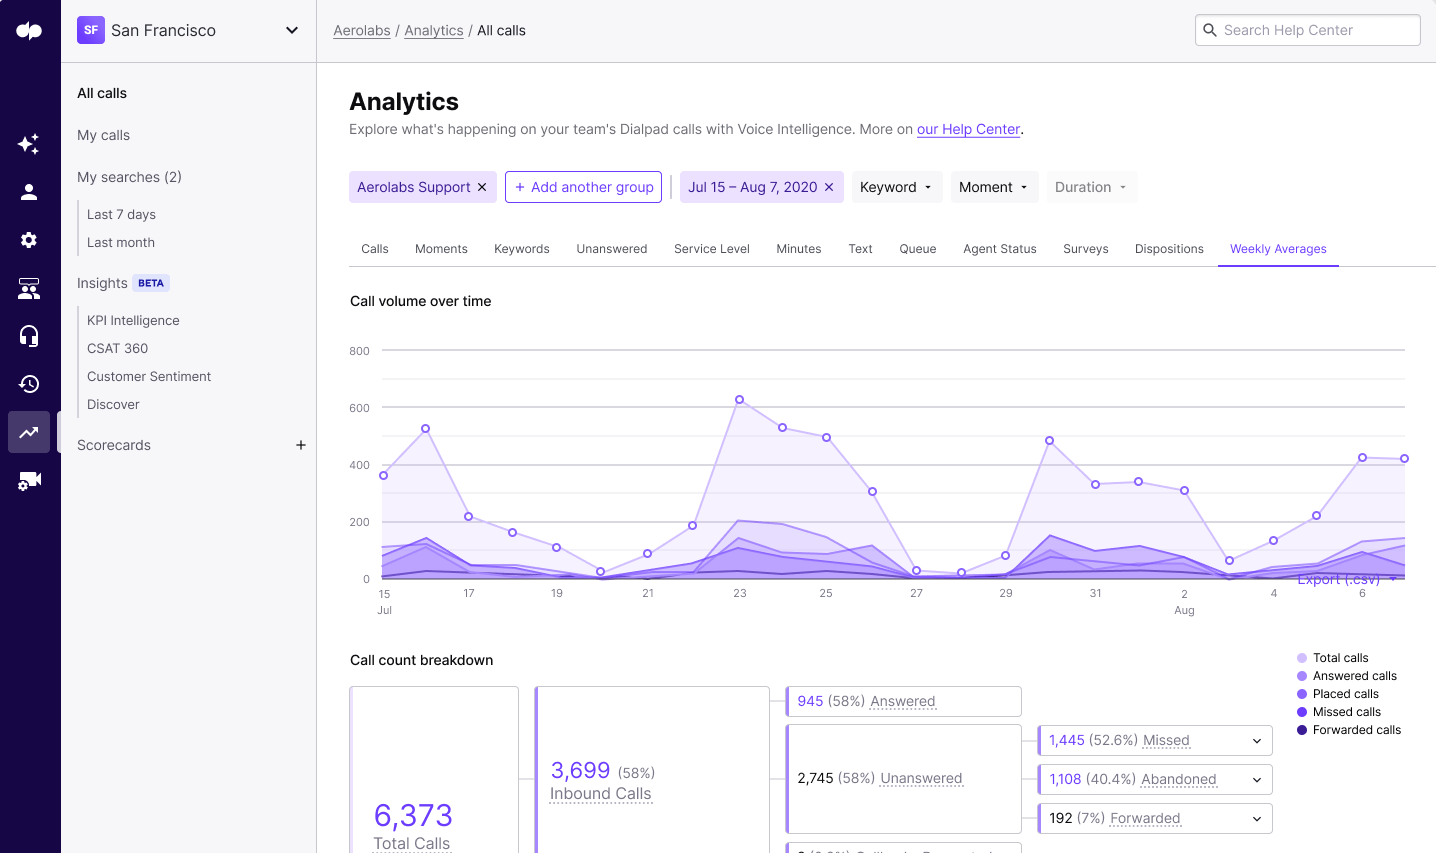Click the Search Help Center field
This screenshot has width=1436, height=853.
1307,30
